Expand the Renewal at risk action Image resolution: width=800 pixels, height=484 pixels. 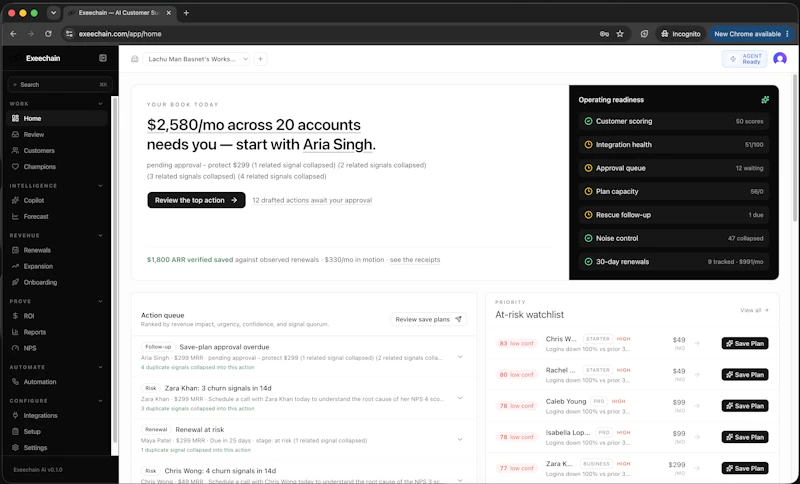click(x=460, y=440)
